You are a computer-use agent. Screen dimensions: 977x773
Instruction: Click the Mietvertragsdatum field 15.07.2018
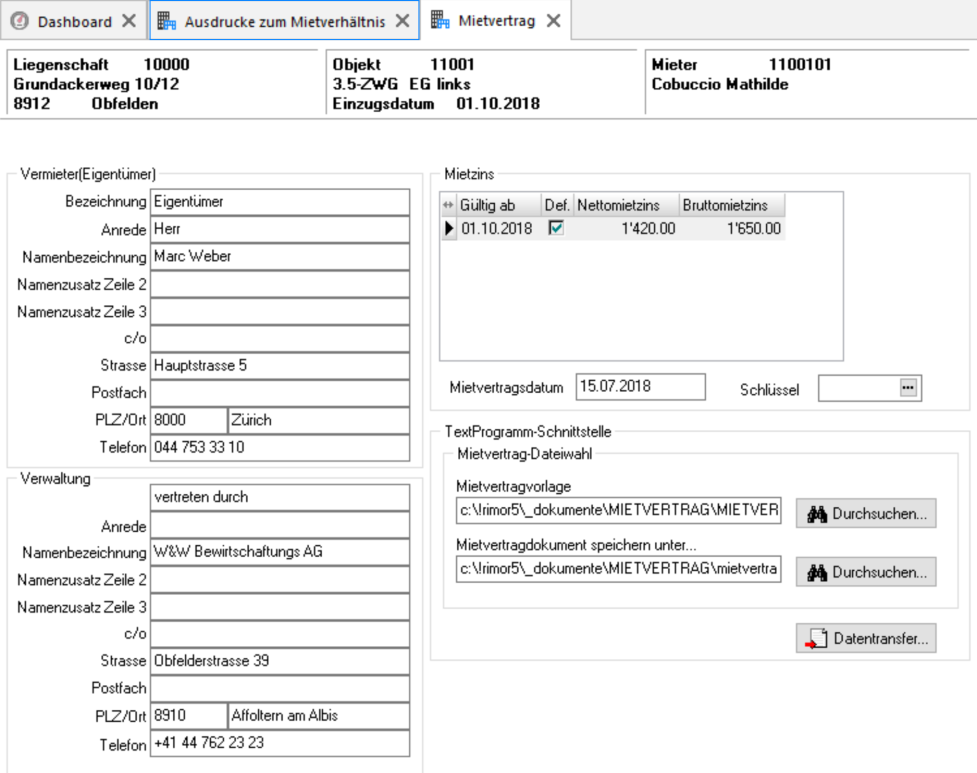[641, 387]
